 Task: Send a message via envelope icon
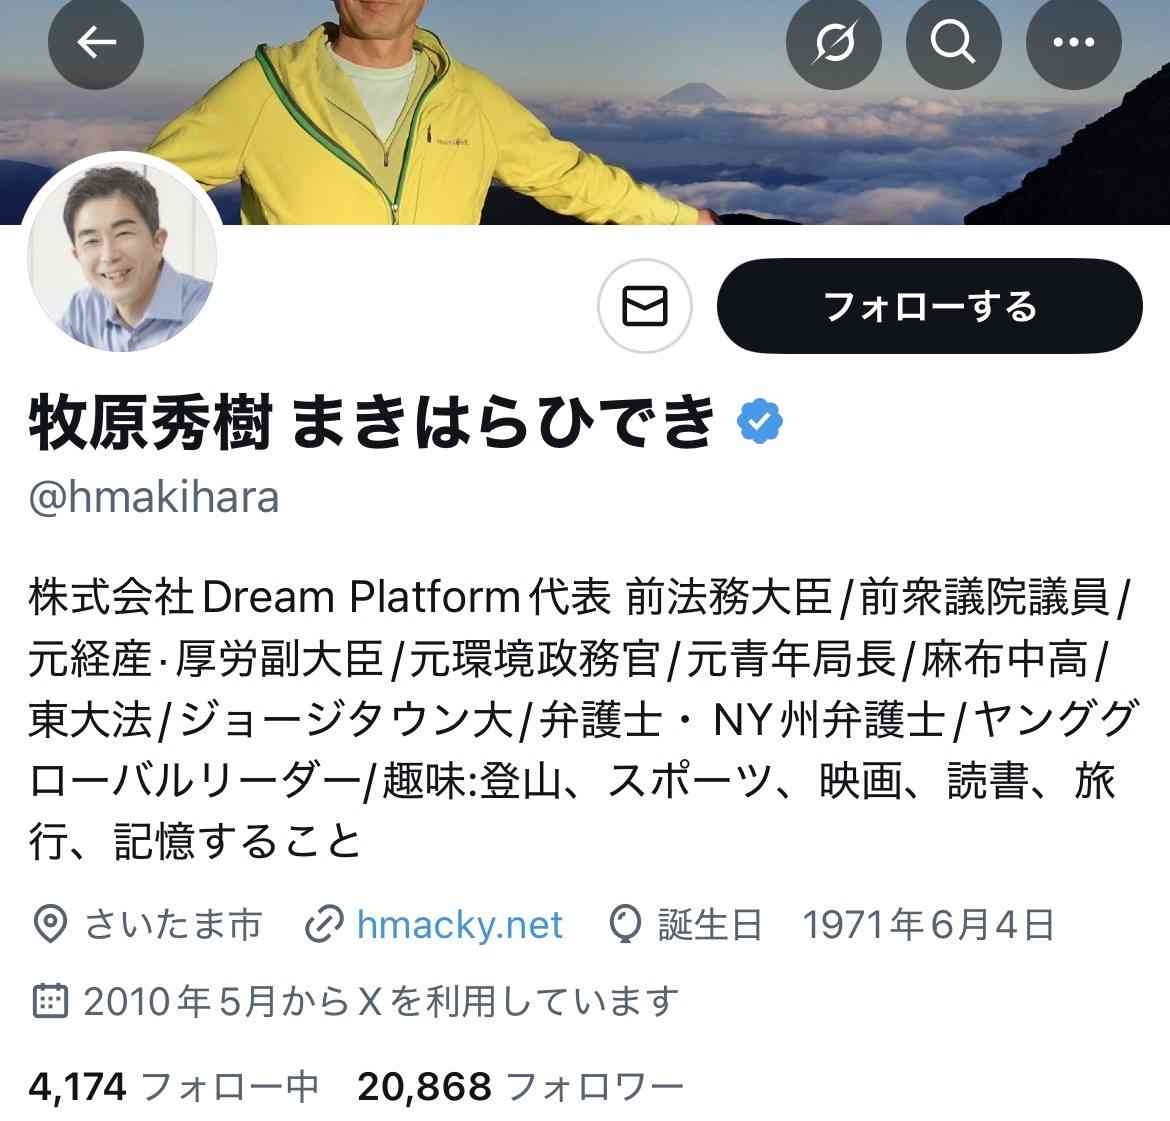(645, 306)
